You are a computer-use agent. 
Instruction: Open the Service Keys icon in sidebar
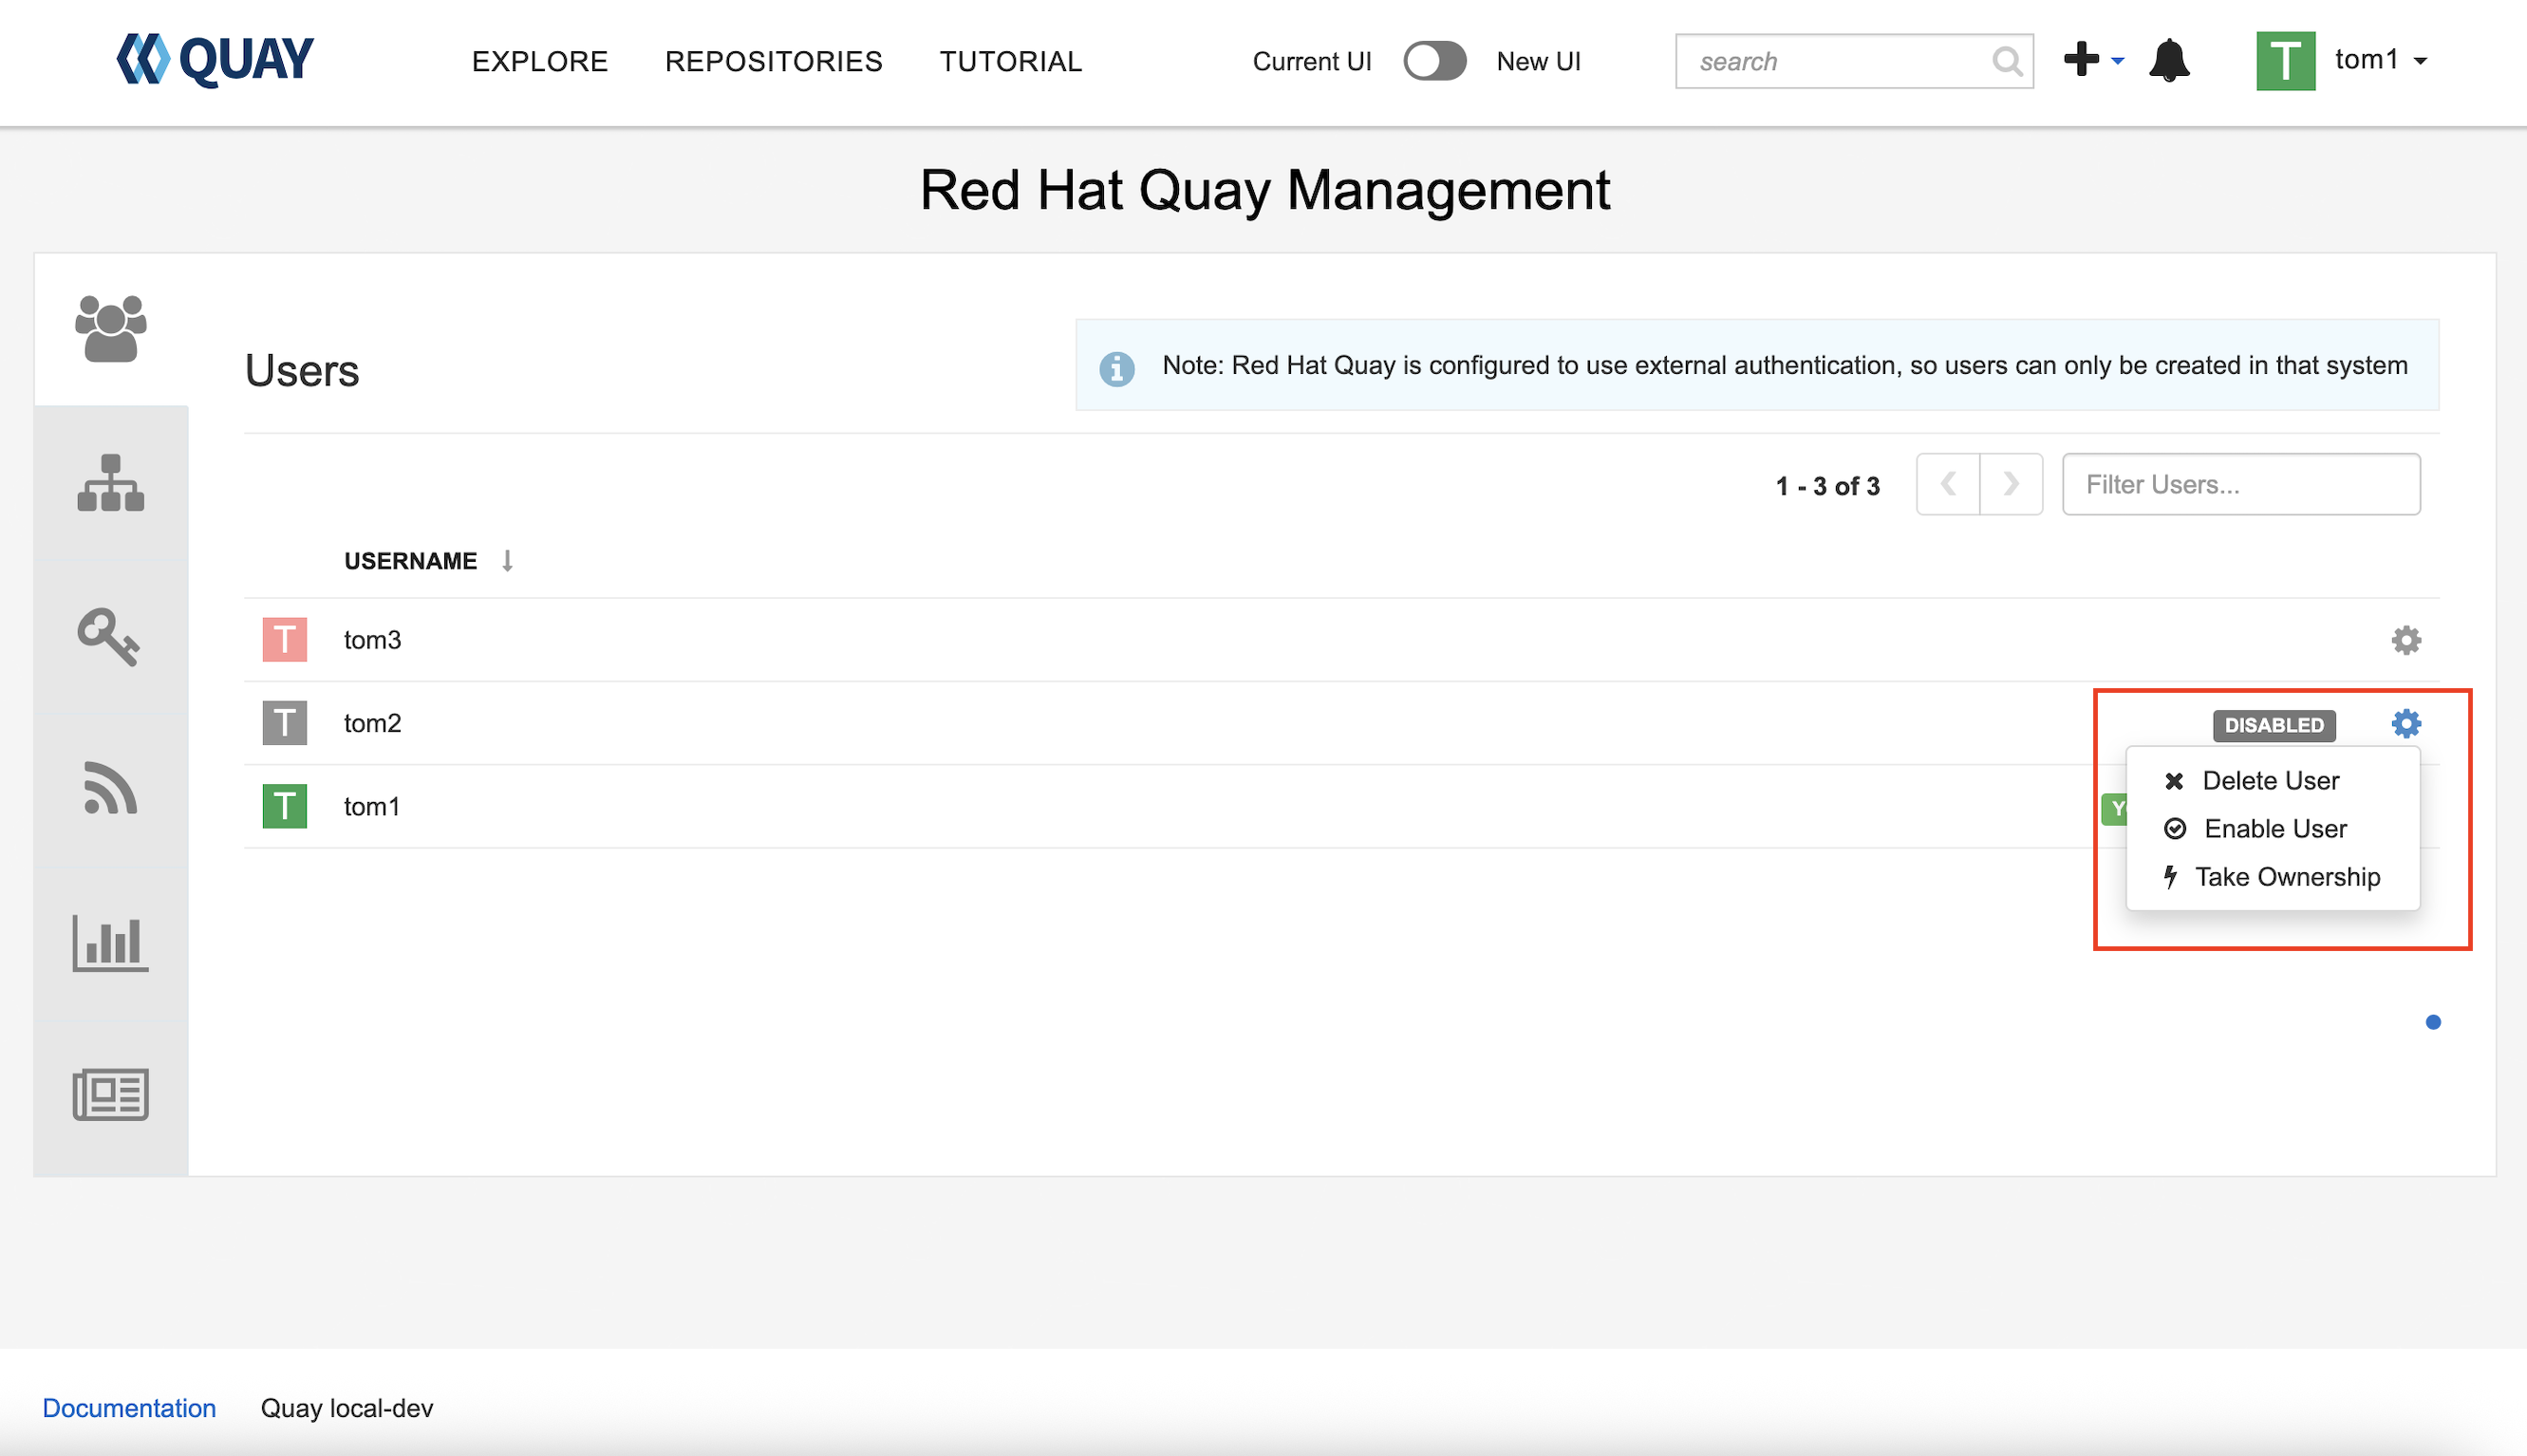point(109,637)
